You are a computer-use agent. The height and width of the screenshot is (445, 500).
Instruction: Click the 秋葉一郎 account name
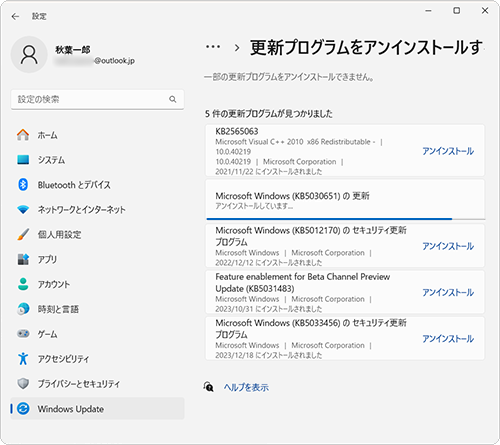click(73, 50)
